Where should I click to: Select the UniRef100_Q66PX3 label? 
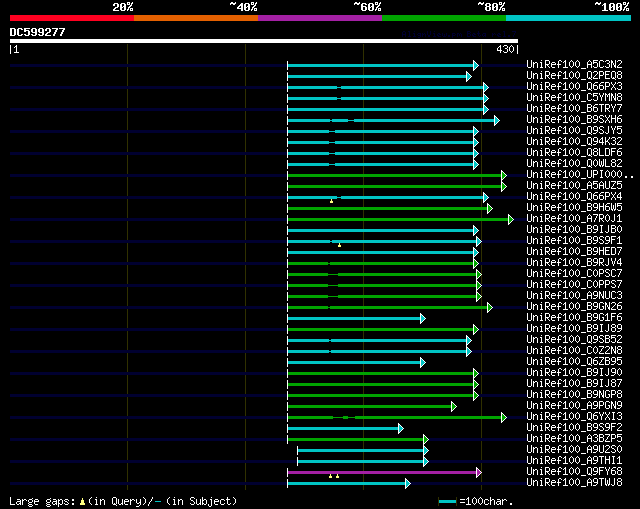574,86
